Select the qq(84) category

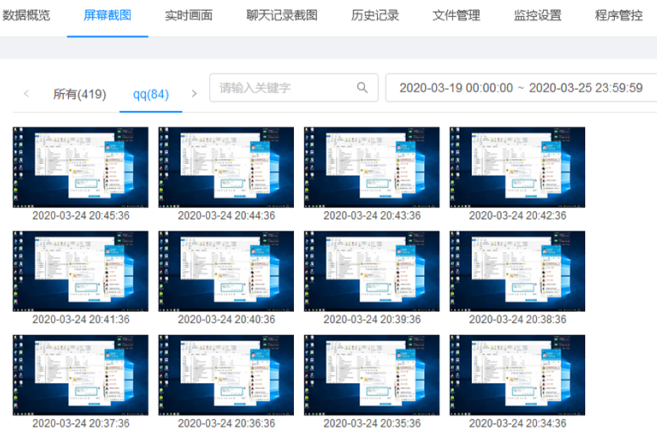[151, 94]
